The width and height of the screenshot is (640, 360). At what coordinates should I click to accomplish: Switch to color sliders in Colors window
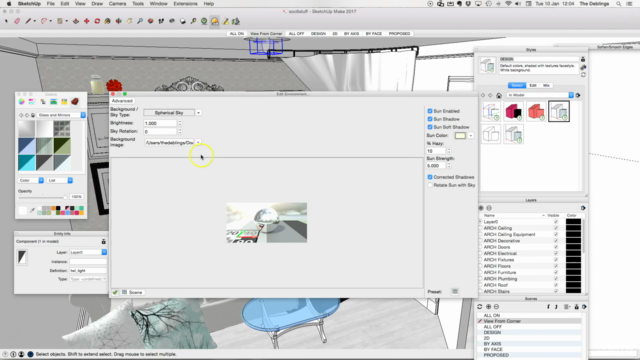[x=32, y=102]
